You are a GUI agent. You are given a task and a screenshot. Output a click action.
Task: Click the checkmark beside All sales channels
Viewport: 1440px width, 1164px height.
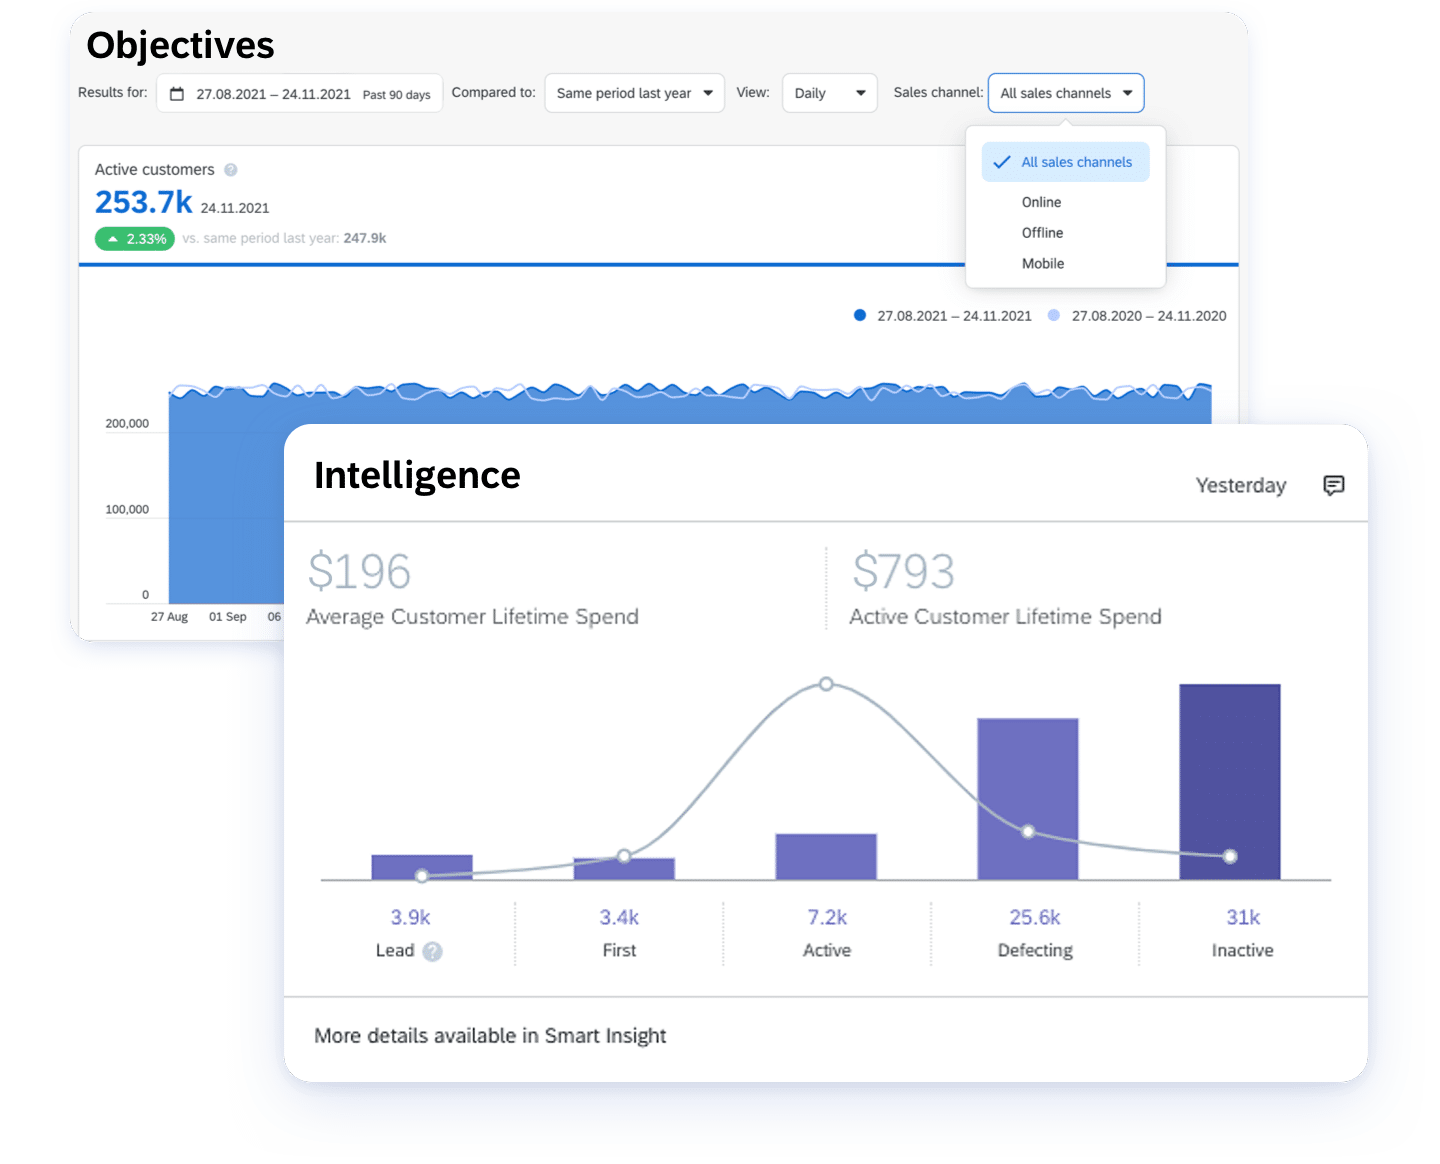(x=1002, y=162)
